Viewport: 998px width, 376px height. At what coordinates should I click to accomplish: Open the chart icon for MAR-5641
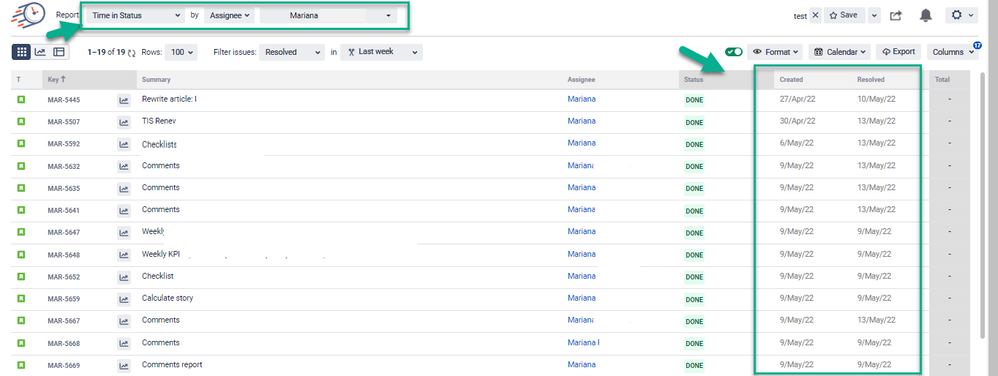pos(124,211)
